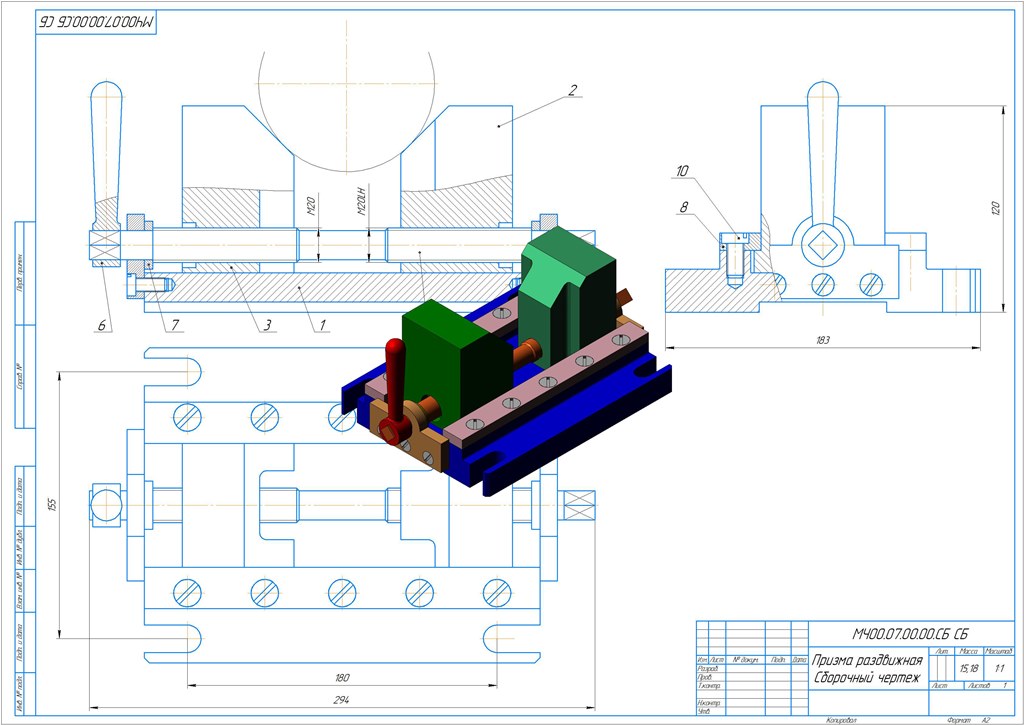
Task: Click part callout number 10
Action: pos(682,171)
